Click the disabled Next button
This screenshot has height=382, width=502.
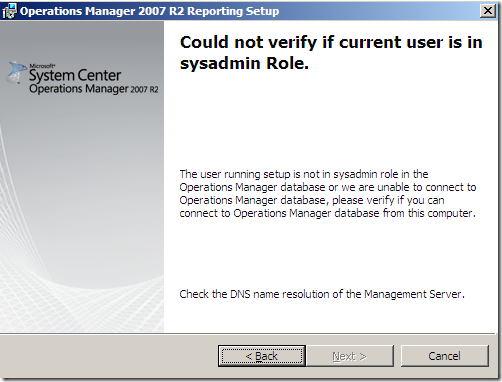[x=350, y=356]
